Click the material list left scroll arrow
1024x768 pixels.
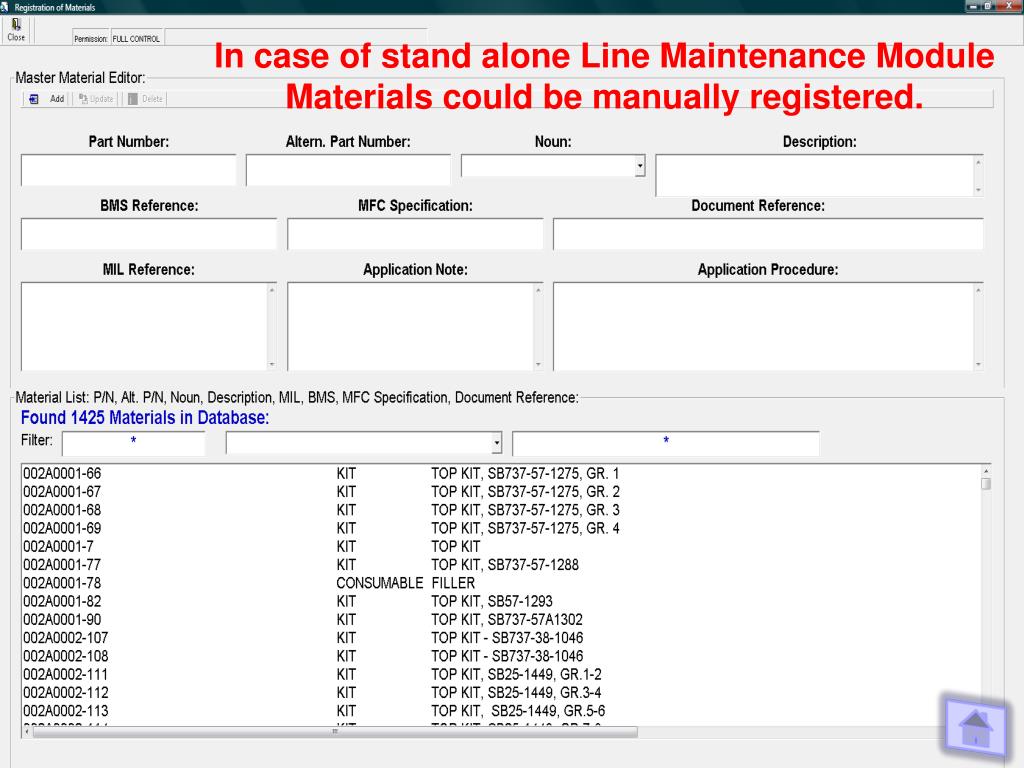pos(27,732)
